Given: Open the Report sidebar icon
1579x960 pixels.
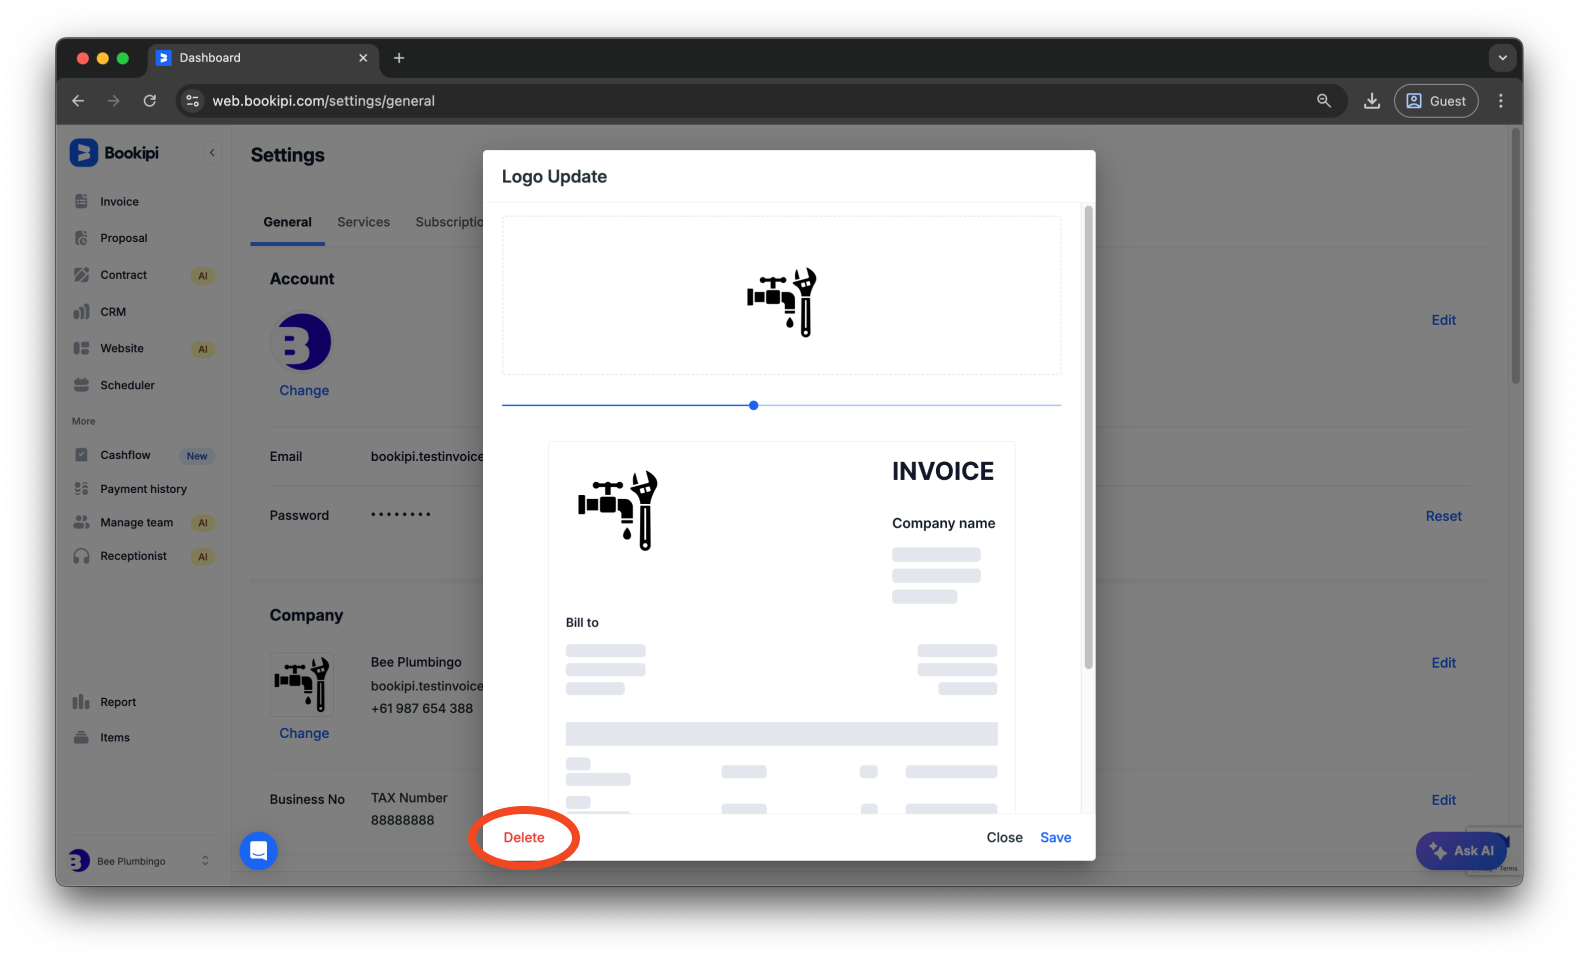Looking at the screenshot, I should click(x=81, y=702).
